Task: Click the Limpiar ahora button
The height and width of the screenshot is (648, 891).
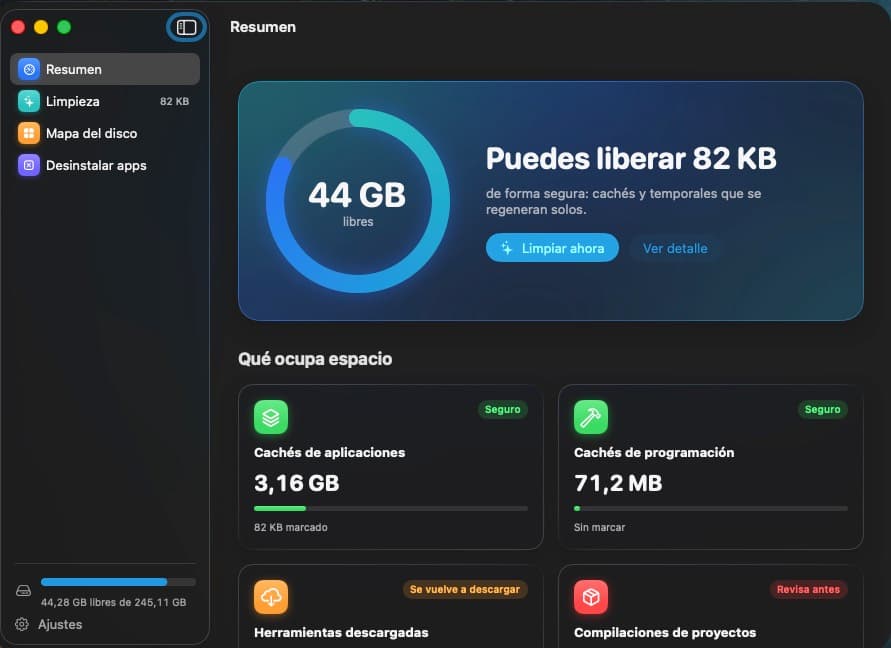Action: pos(552,248)
